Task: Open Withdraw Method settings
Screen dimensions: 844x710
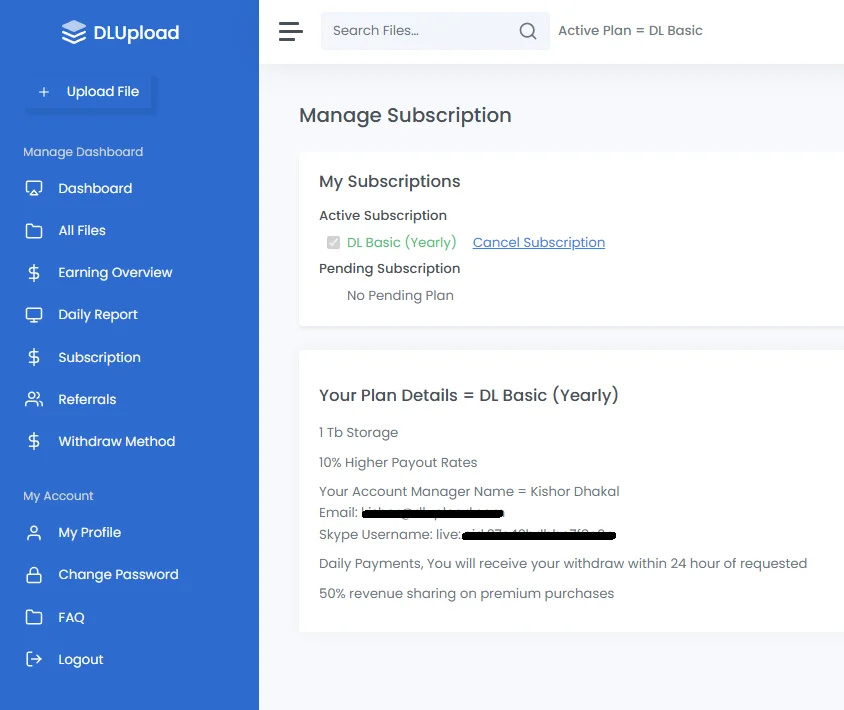Action: (117, 441)
